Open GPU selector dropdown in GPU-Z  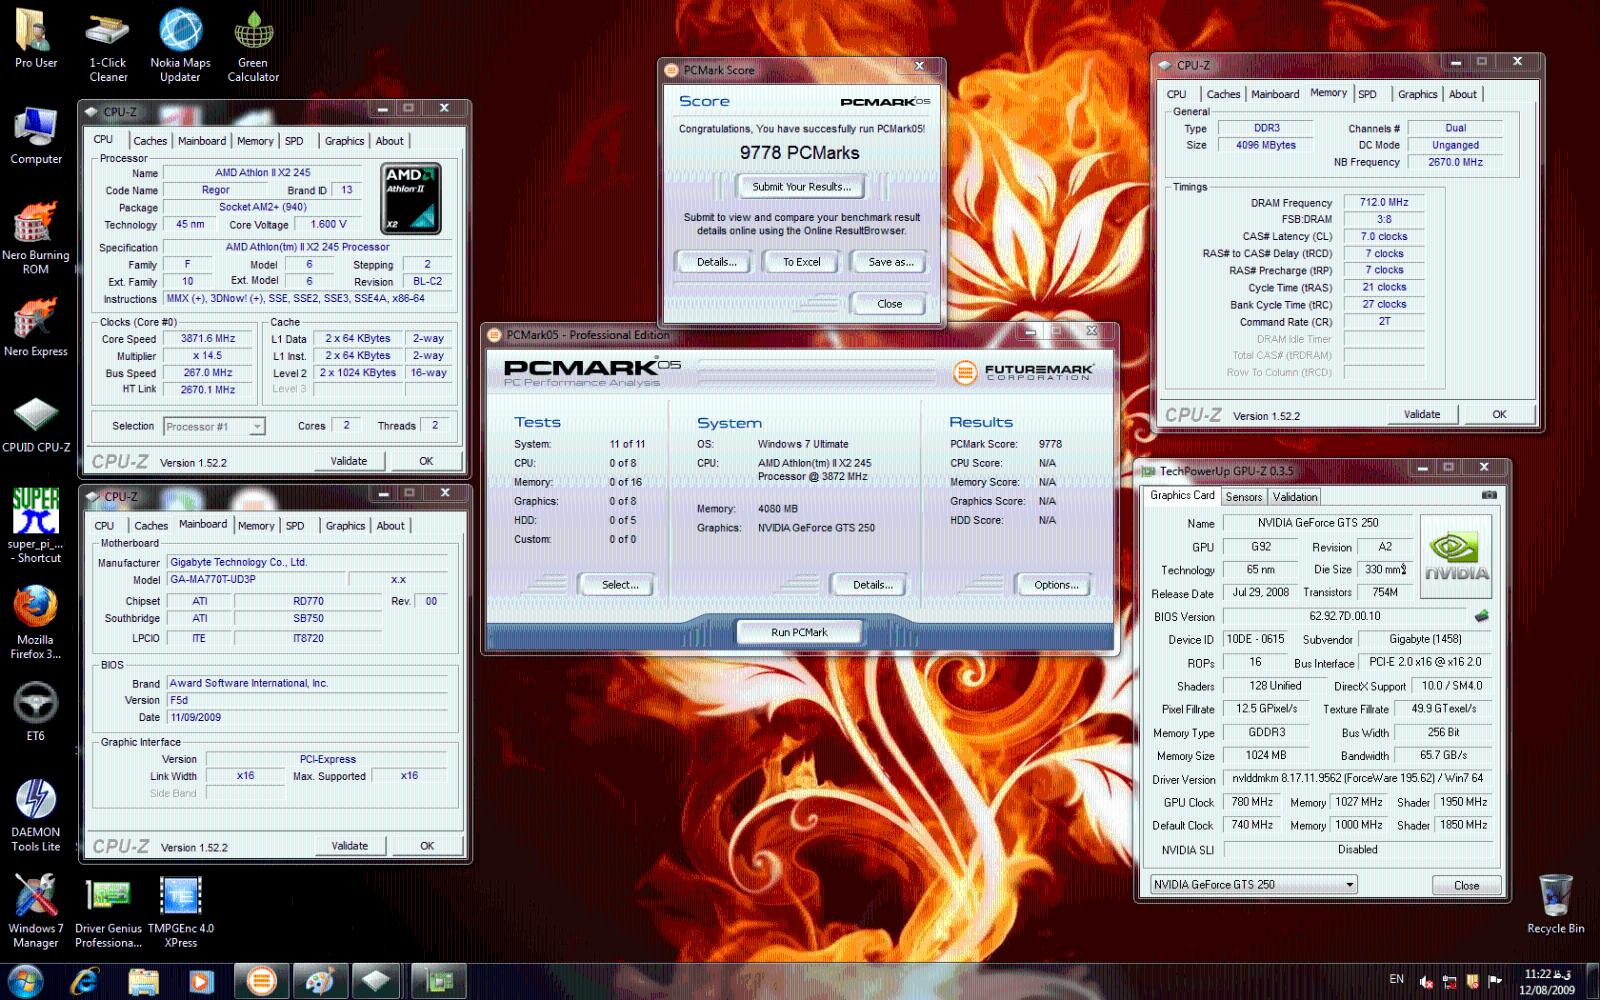(1252, 884)
